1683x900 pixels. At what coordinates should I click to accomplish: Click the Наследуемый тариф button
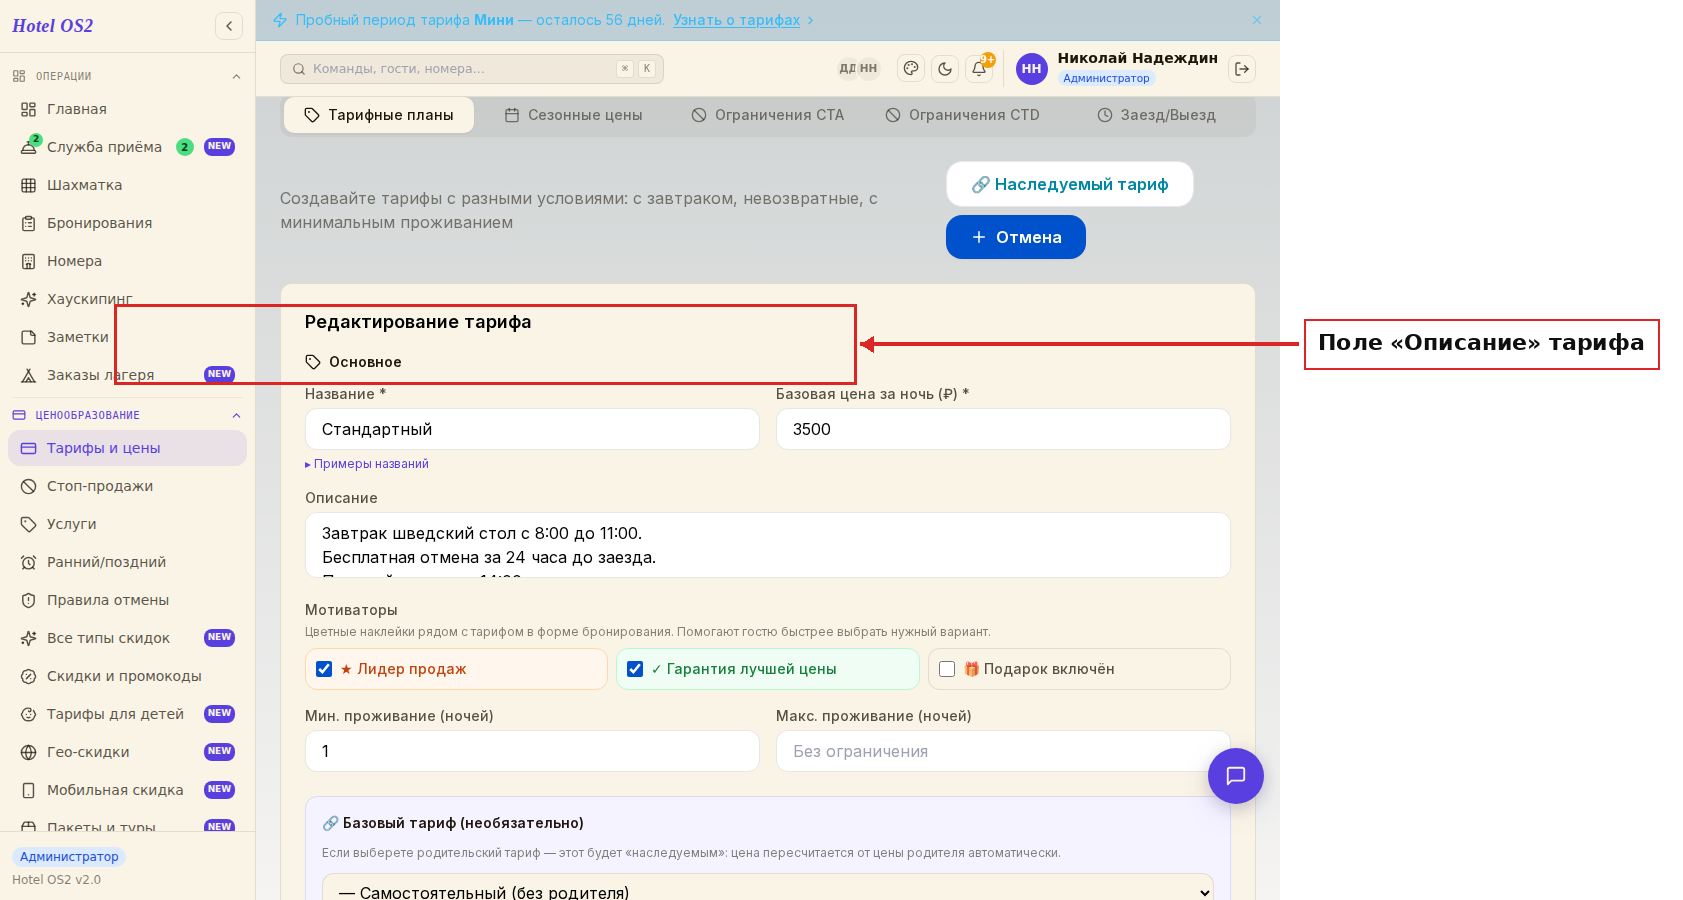coord(1070,184)
